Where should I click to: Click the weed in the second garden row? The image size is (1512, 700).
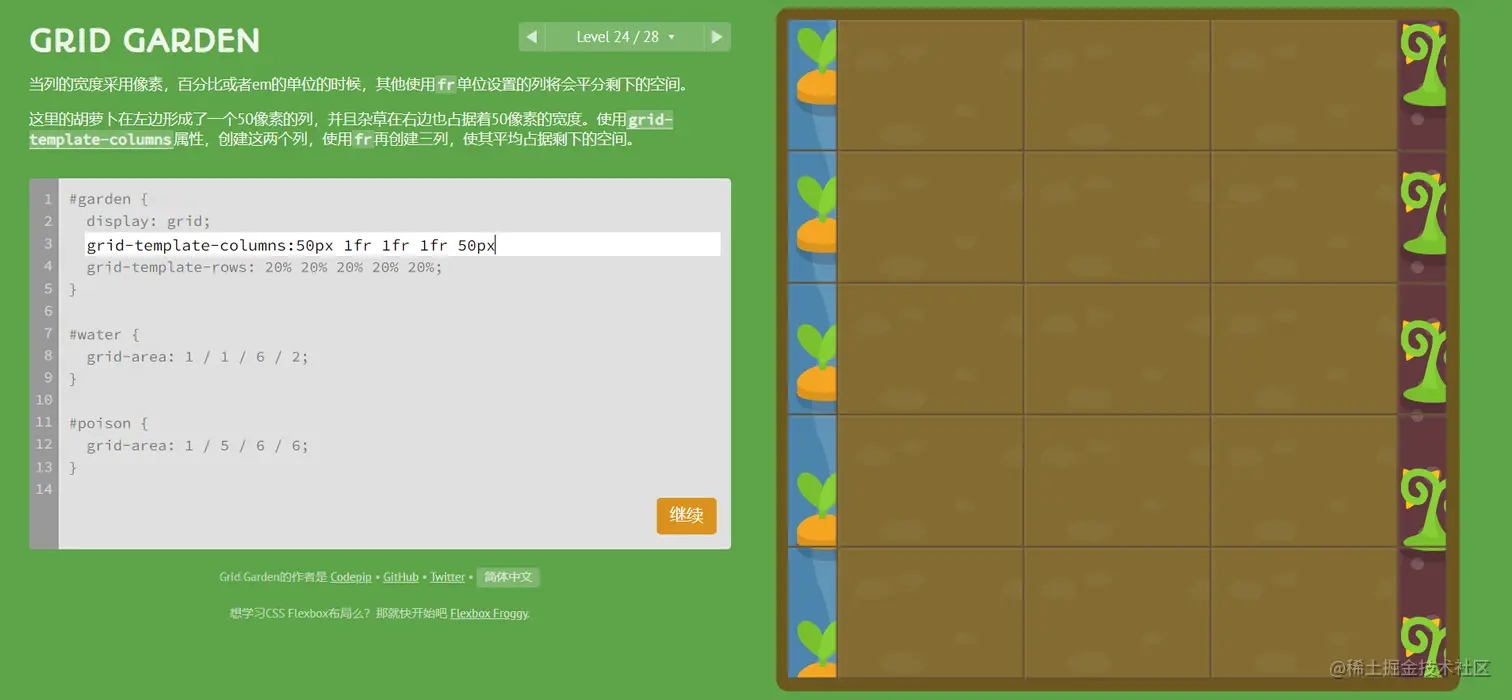[1423, 215]
